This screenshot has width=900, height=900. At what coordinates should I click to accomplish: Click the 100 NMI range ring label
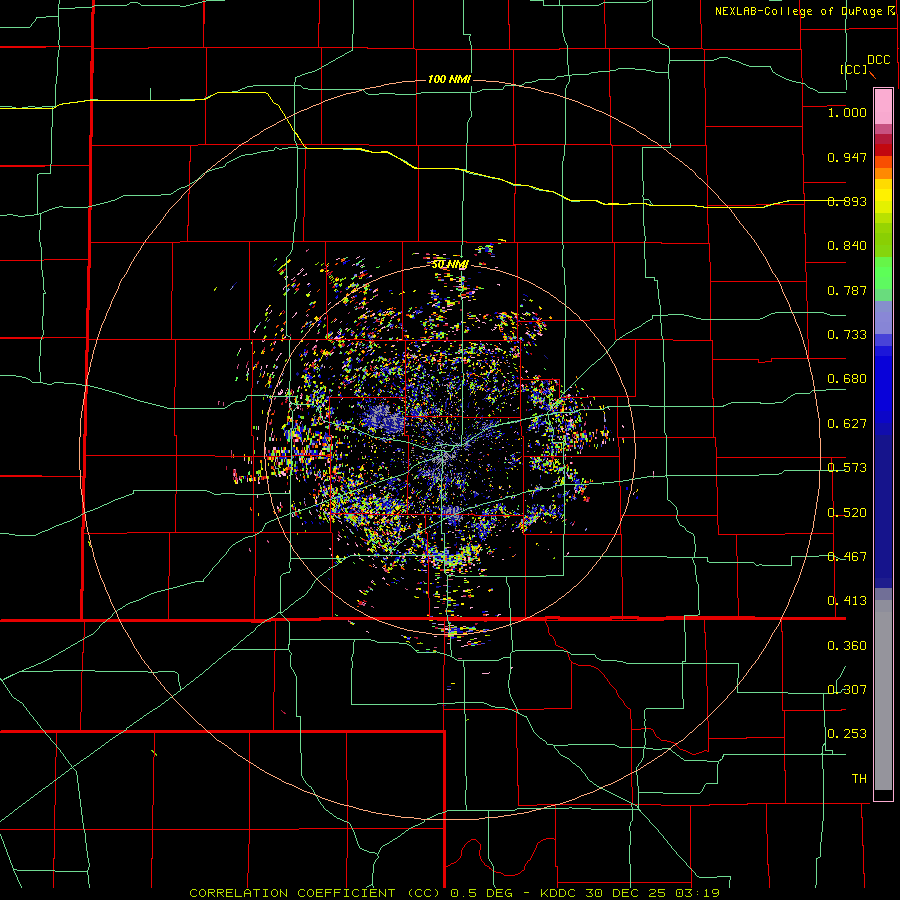point(449,79)
